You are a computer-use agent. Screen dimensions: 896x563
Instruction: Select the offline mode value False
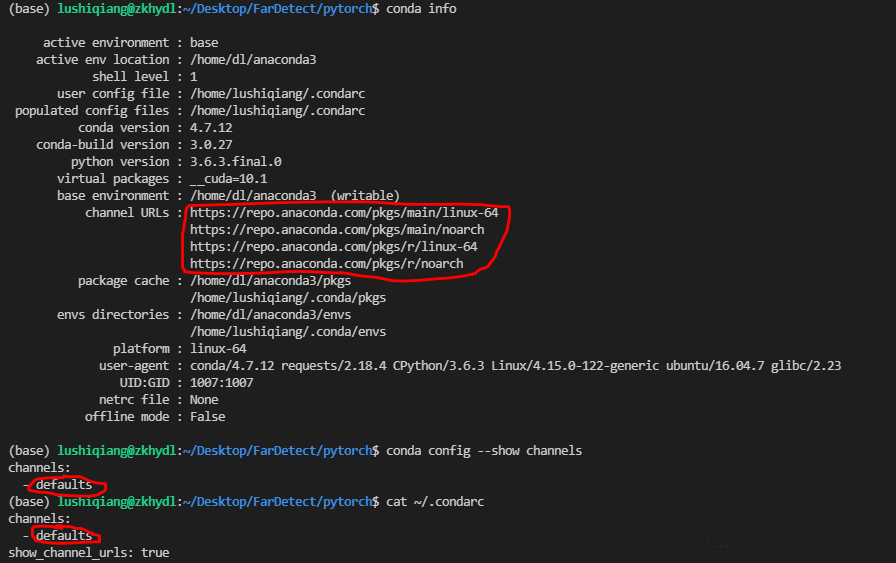(x=207, y=417)
